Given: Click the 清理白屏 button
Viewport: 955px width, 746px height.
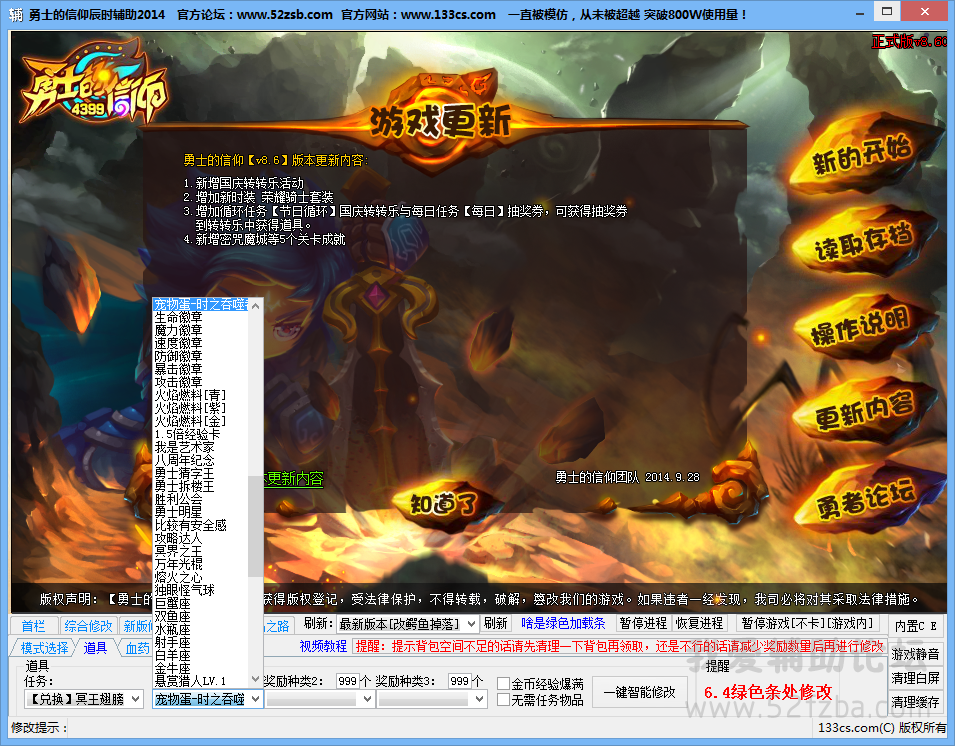Looking at the screenshot, I should 915,678.
